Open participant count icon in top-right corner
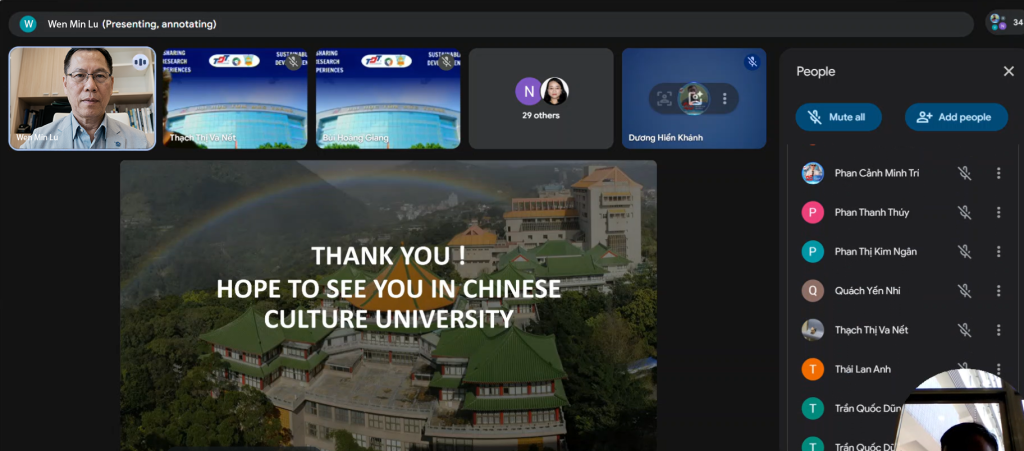Image resolution: width=1024 pixels, height=451 pixels. click(1001, 22)
